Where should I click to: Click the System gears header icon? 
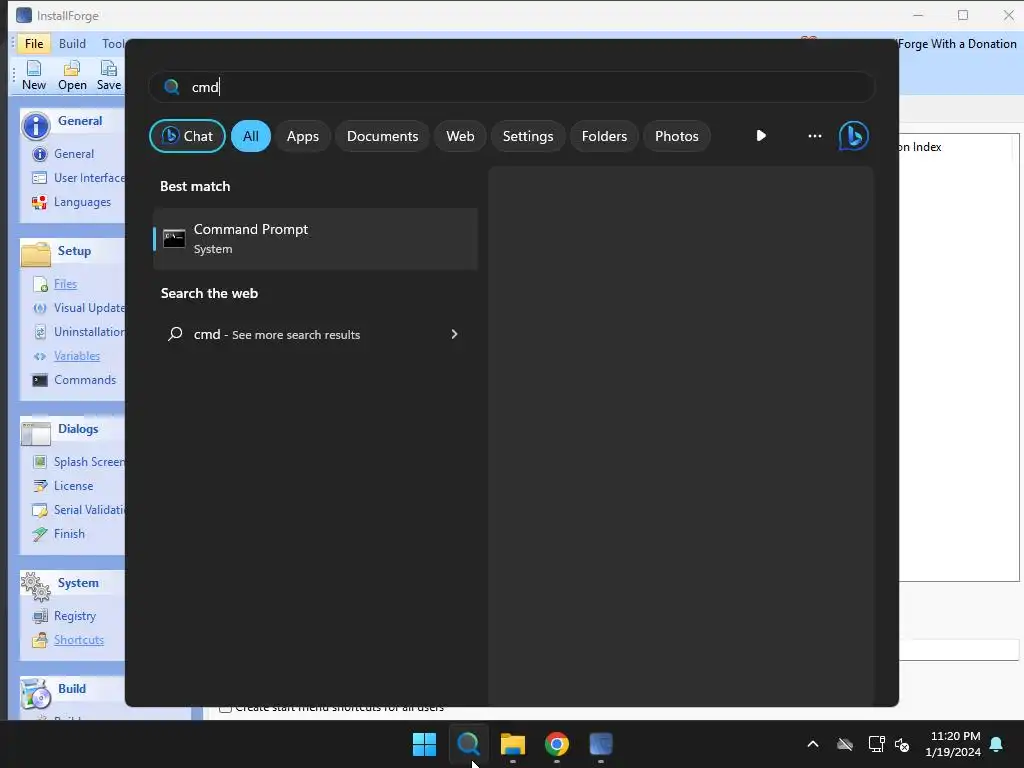35,586
